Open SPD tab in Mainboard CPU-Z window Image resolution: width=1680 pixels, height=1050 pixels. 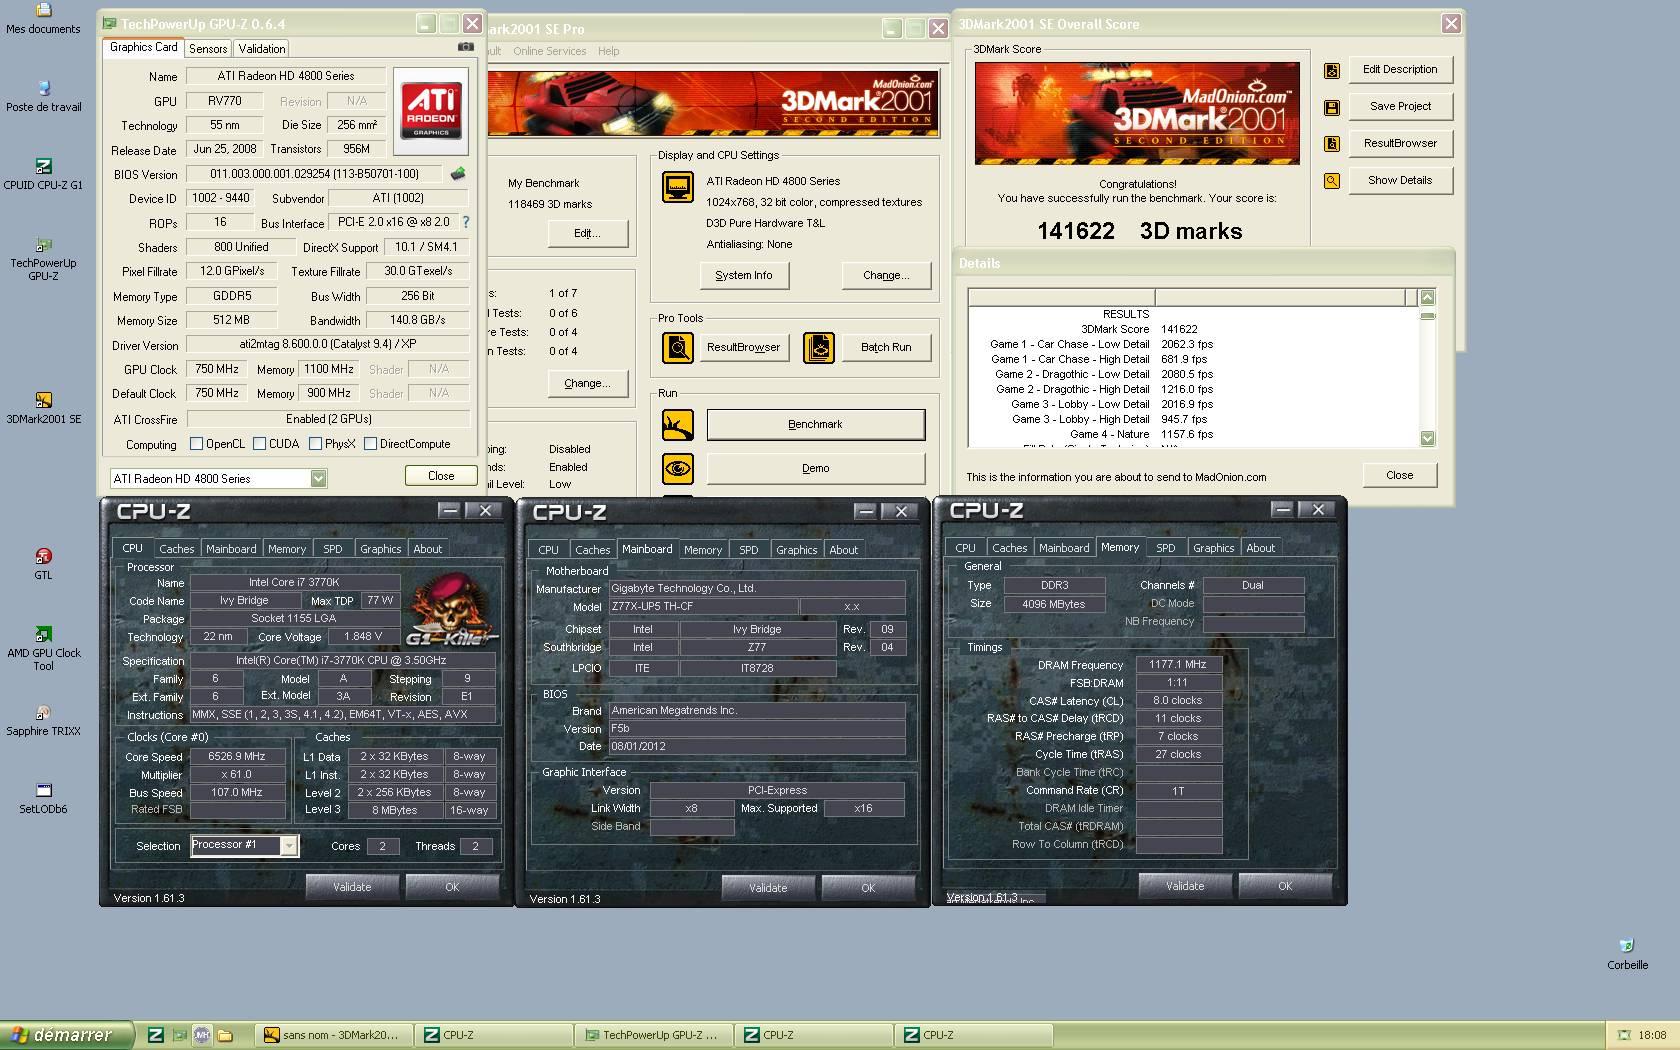[749, 550]
